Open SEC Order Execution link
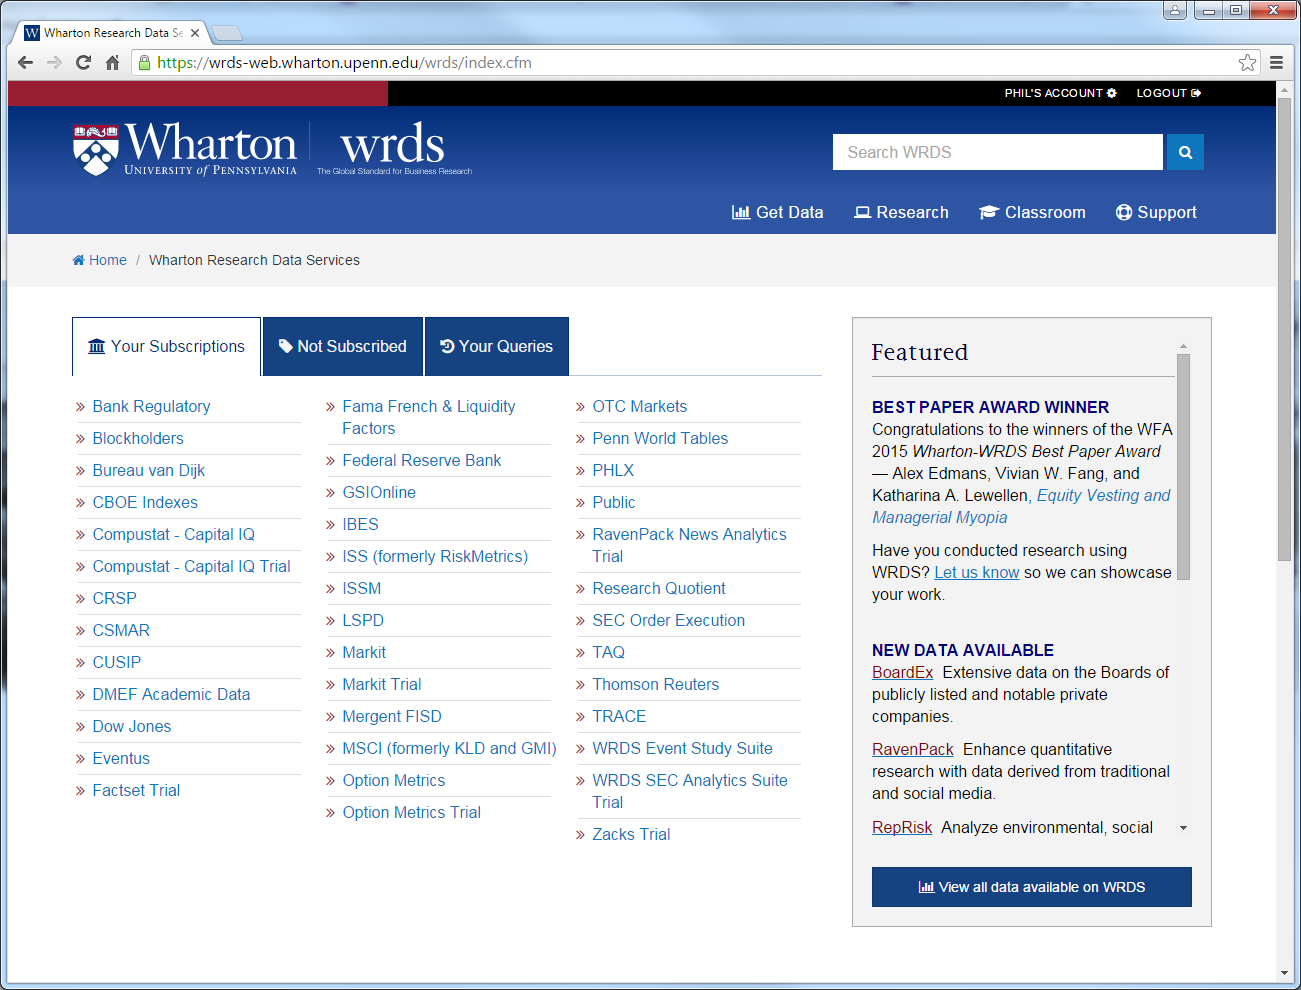This screenshot has height=990, width=1301. pyautogui.click(x=668, y=620)
